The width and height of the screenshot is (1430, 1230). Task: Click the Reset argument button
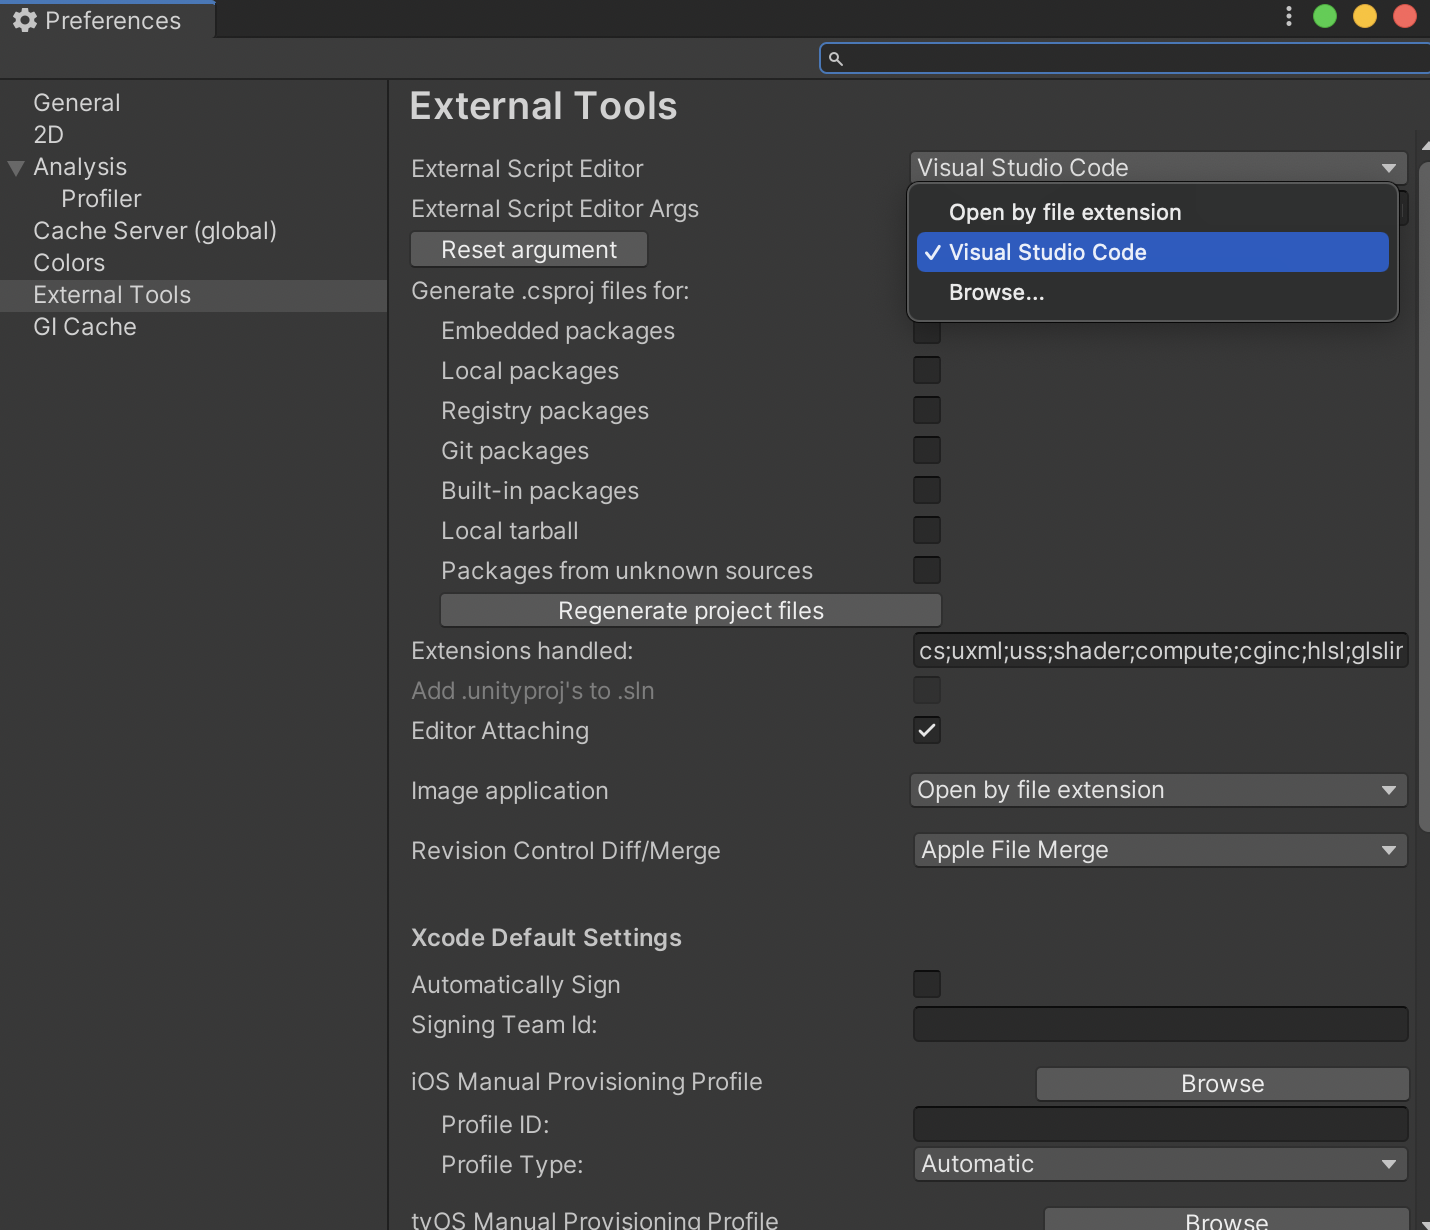(x=529, y=250)
